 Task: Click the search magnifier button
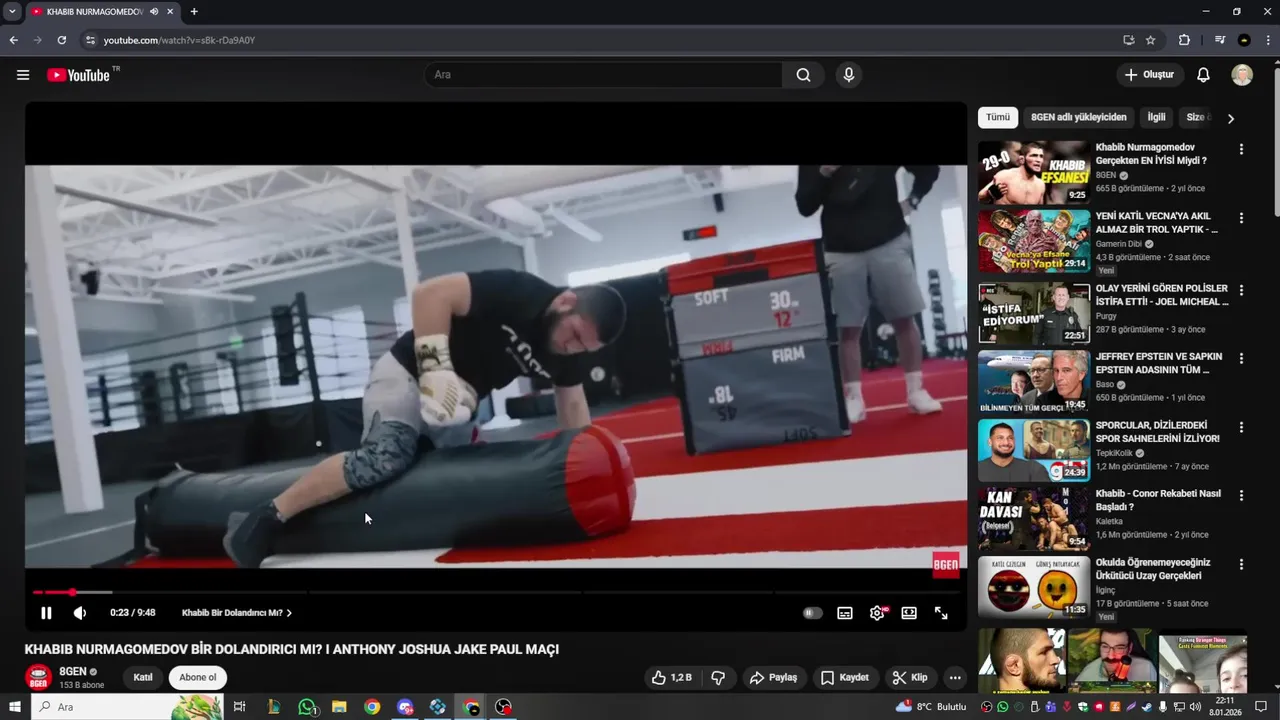pyautogui.click(x=803, y=75)
